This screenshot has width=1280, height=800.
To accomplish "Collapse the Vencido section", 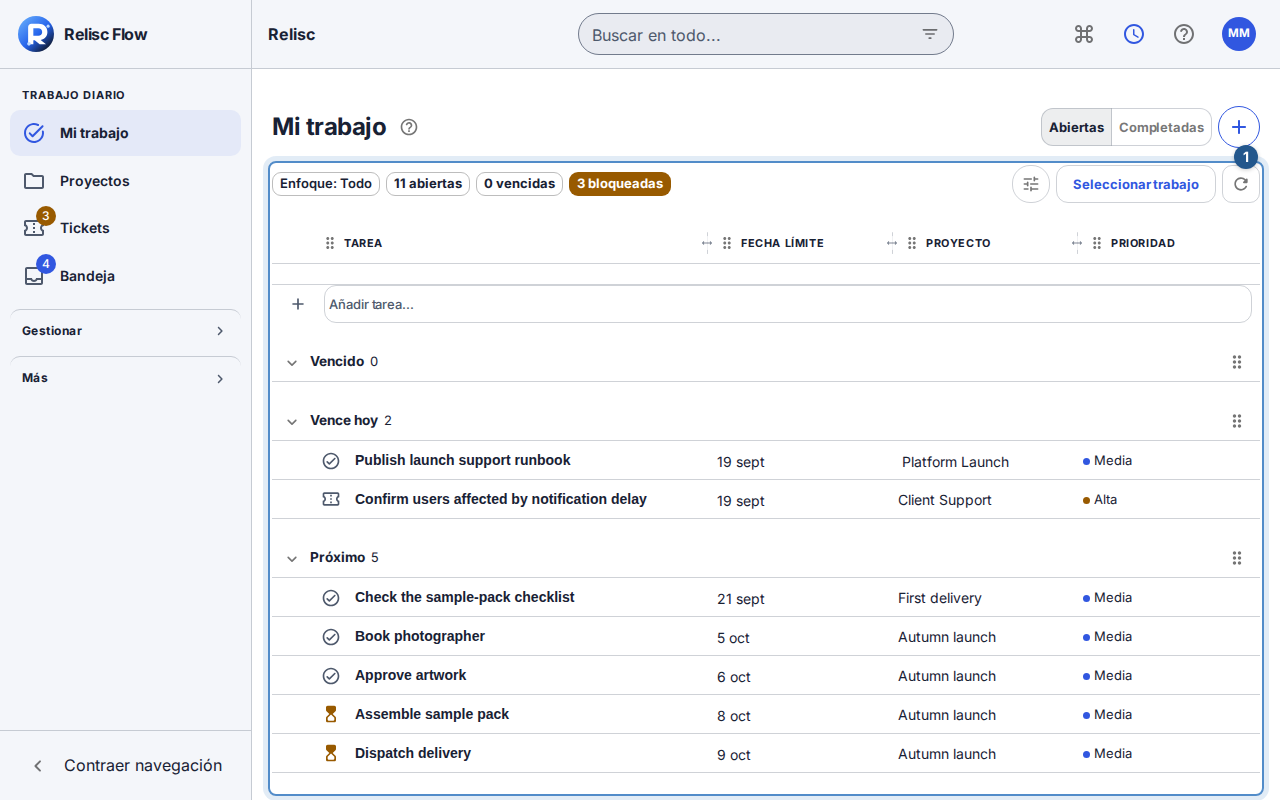I will pyautogui.click(x=292, y=362).
